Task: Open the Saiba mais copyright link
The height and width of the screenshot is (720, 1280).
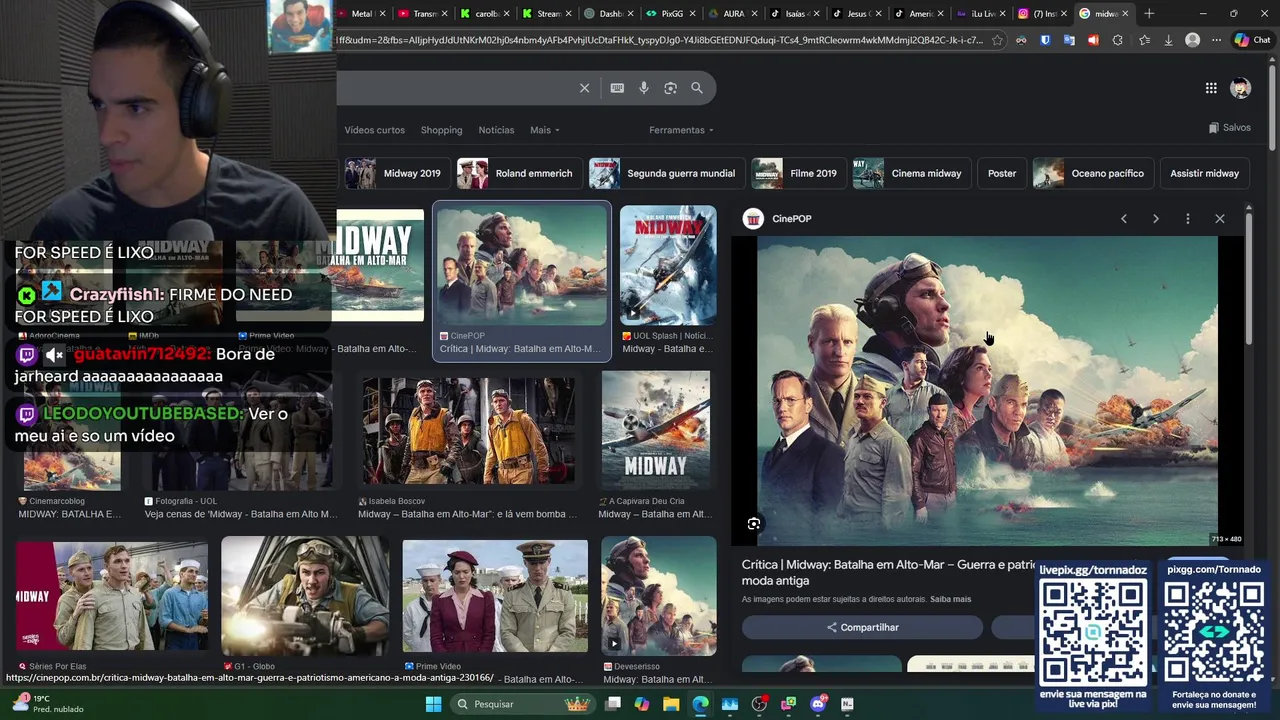Action: [950, 600]
